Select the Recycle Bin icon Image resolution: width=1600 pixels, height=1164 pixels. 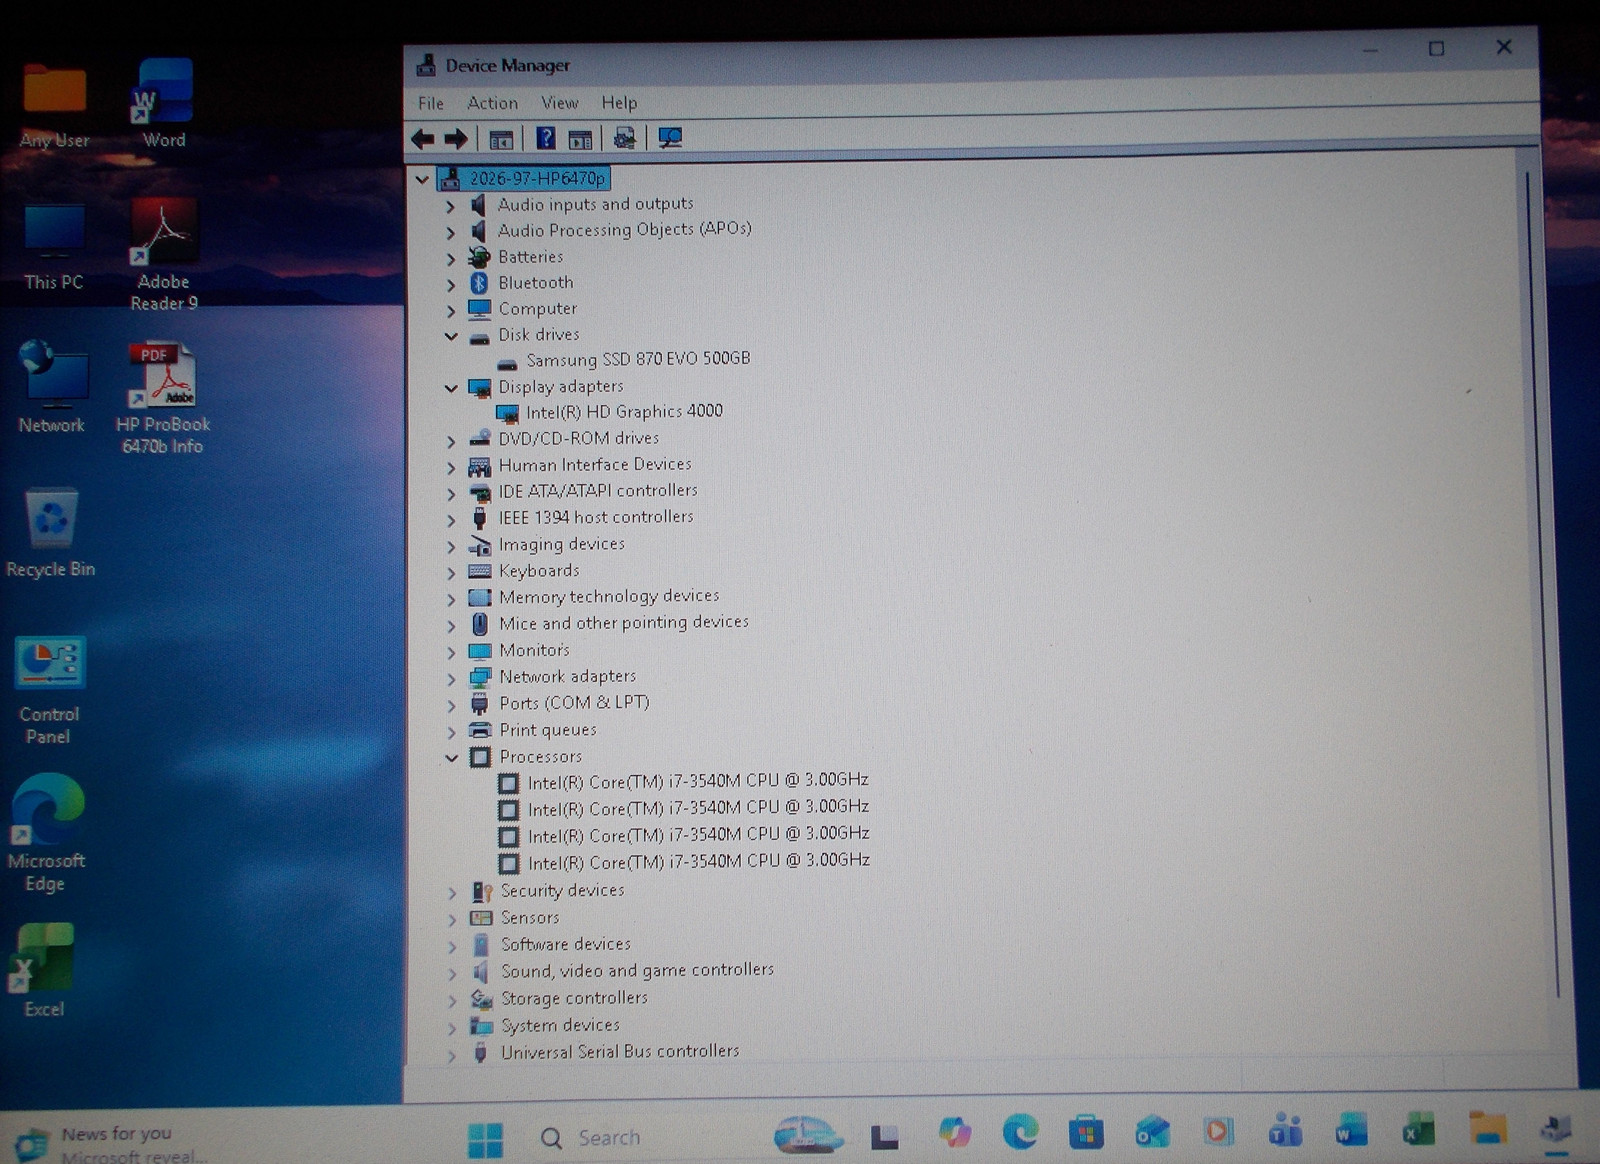[x=50, y=533]
